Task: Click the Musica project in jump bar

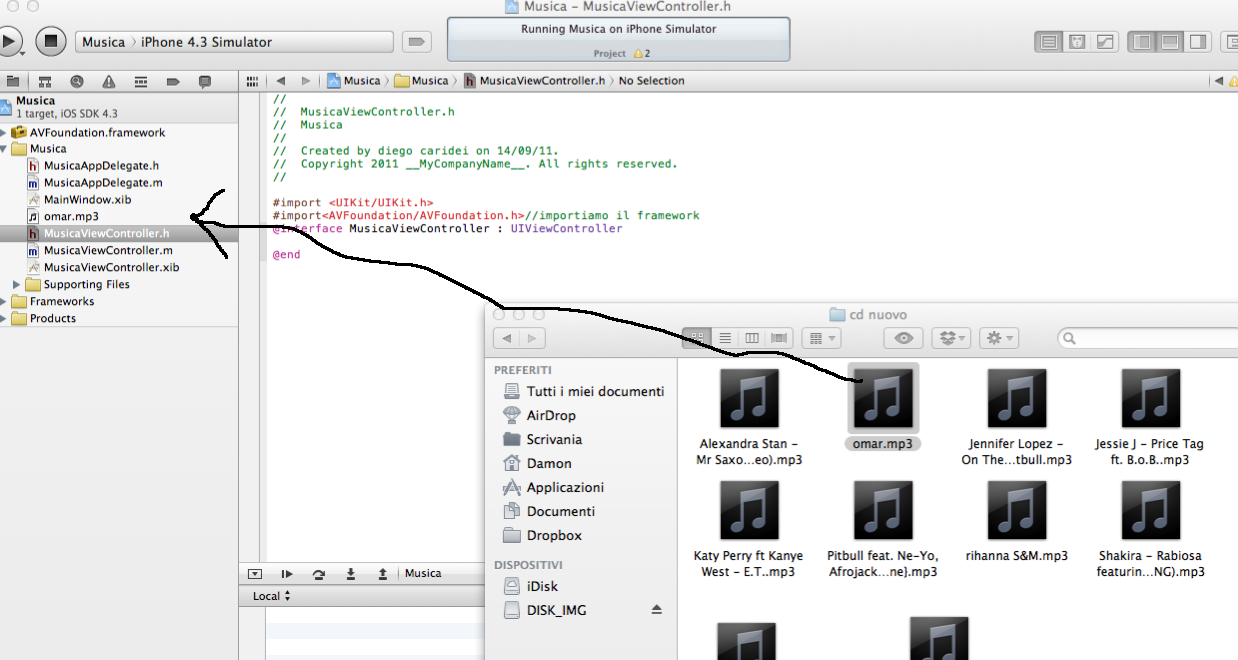Action: (x=353, y=81)
